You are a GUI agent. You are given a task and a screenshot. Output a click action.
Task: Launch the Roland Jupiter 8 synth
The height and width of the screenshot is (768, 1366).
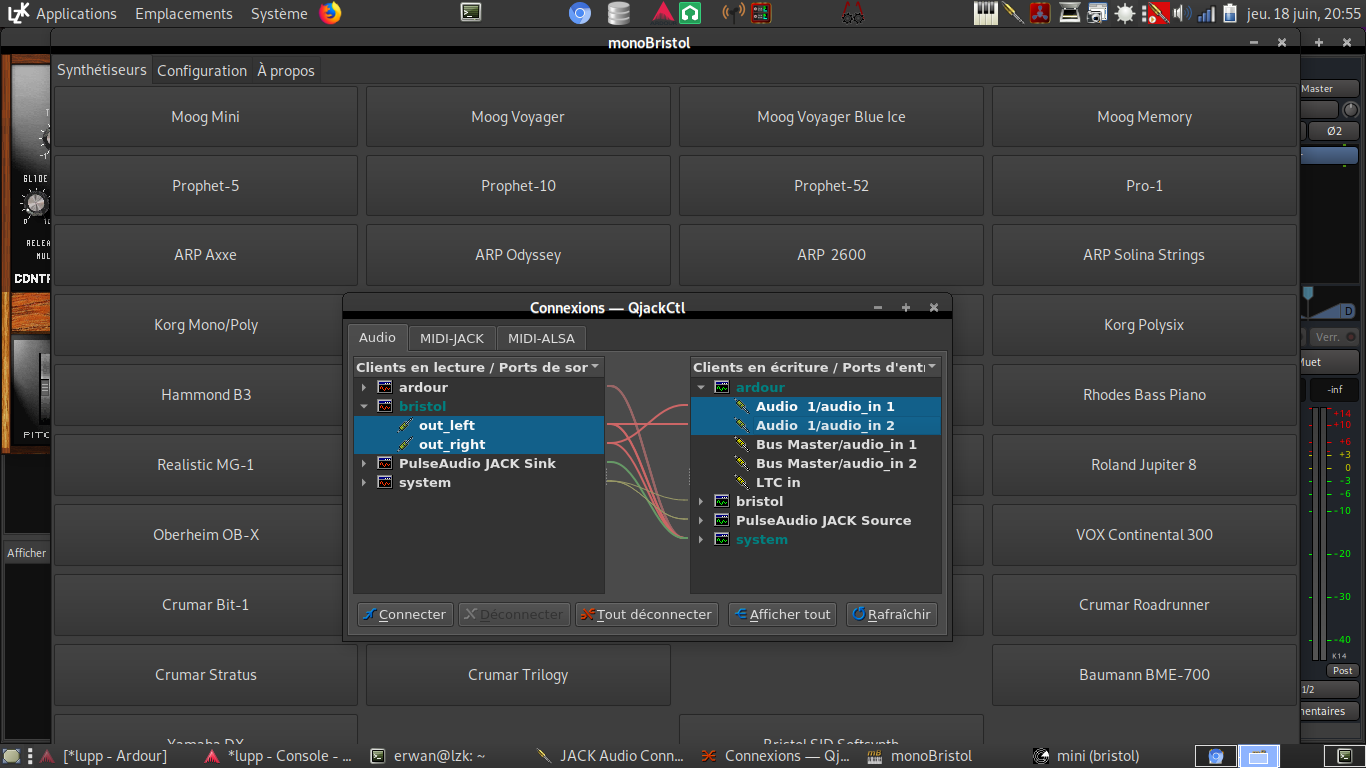point(1144,465)
